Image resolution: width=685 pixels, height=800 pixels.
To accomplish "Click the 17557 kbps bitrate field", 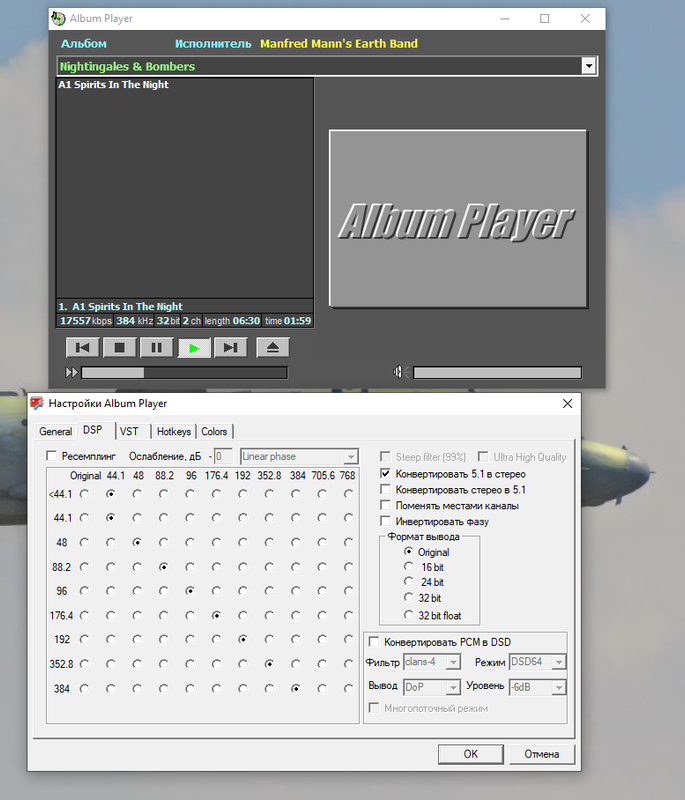I will 85,321.
